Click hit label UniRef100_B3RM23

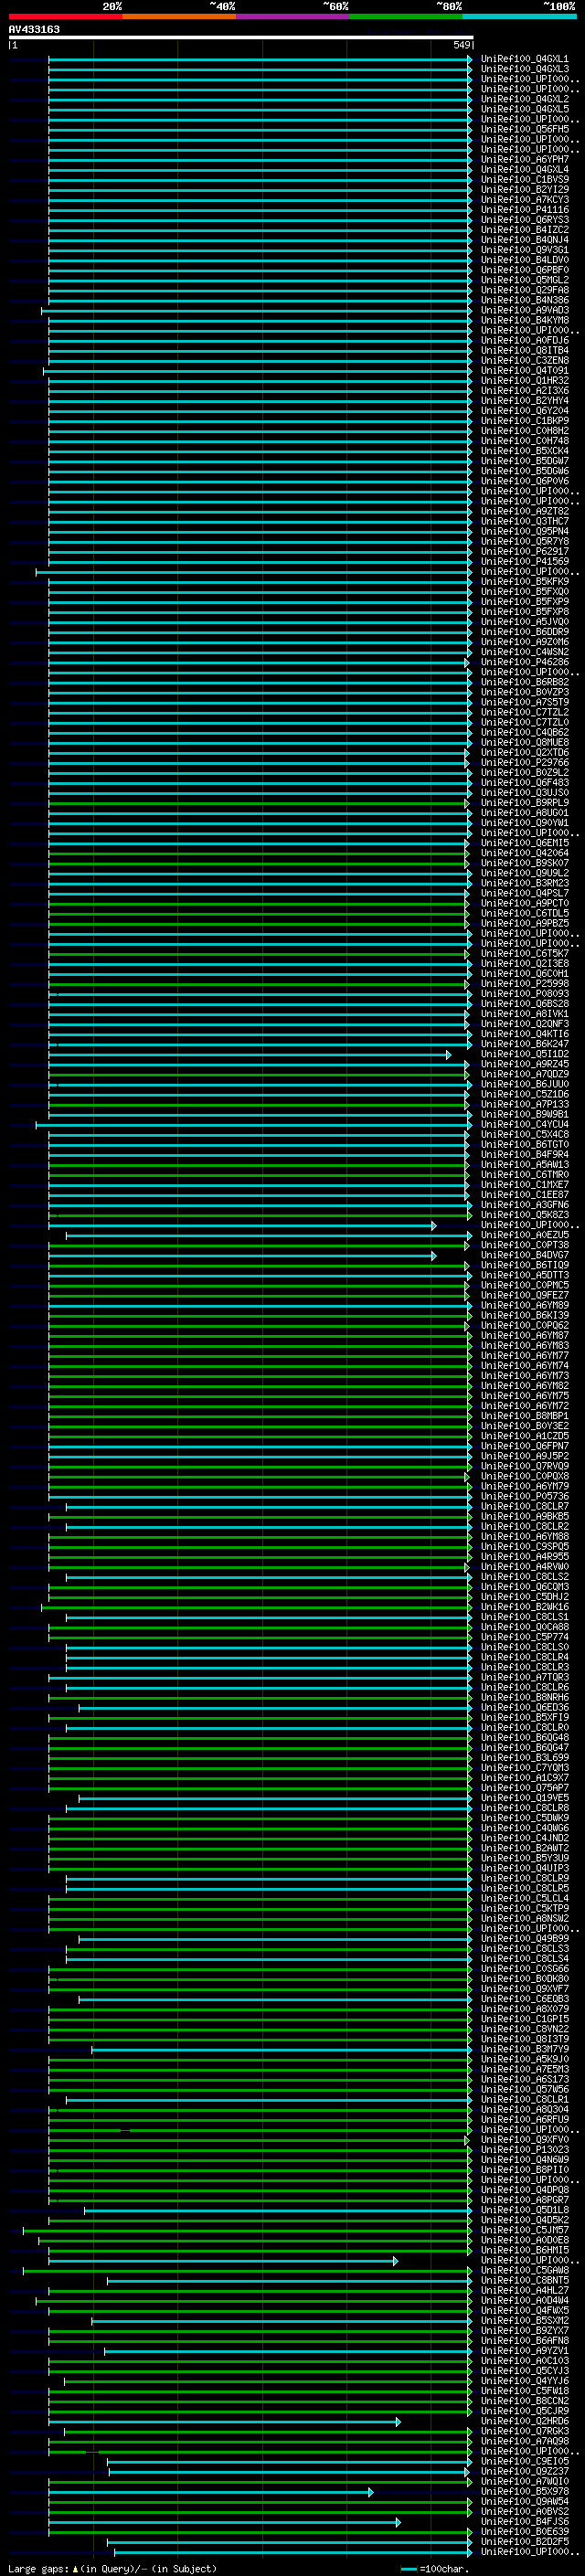(524, 883)
